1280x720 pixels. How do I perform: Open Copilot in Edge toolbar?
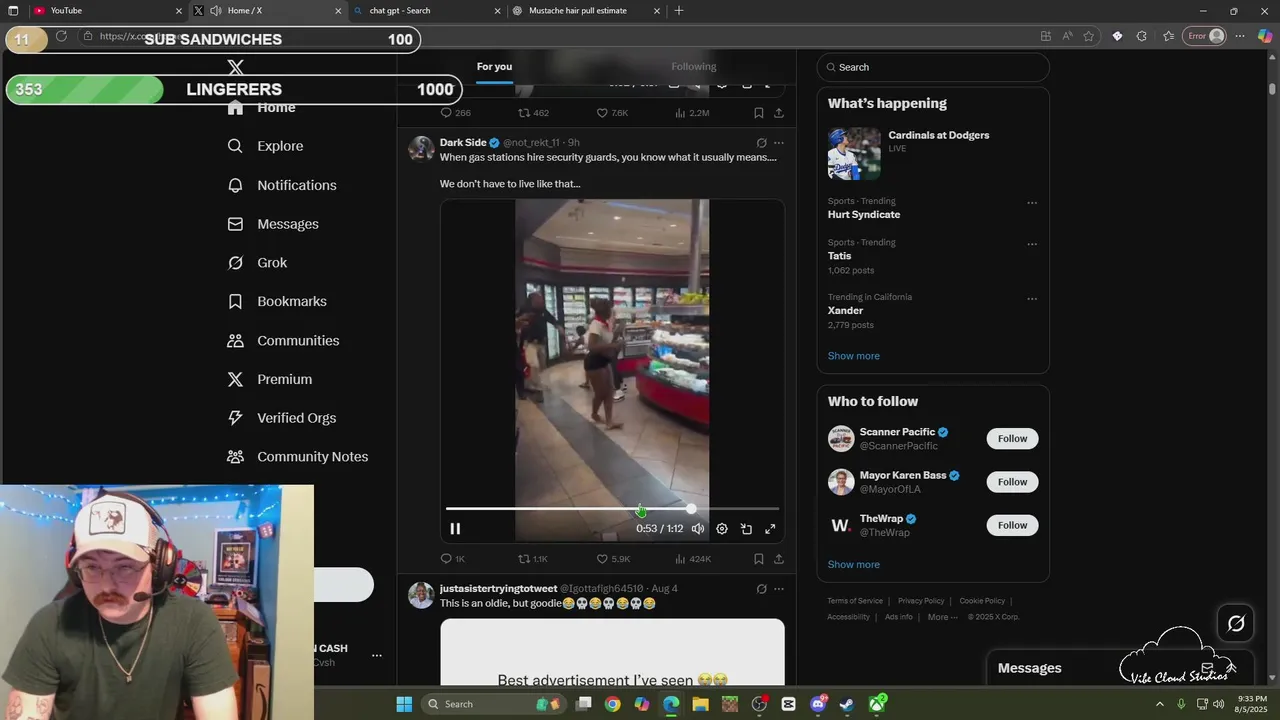click(x=1265, y=36)
